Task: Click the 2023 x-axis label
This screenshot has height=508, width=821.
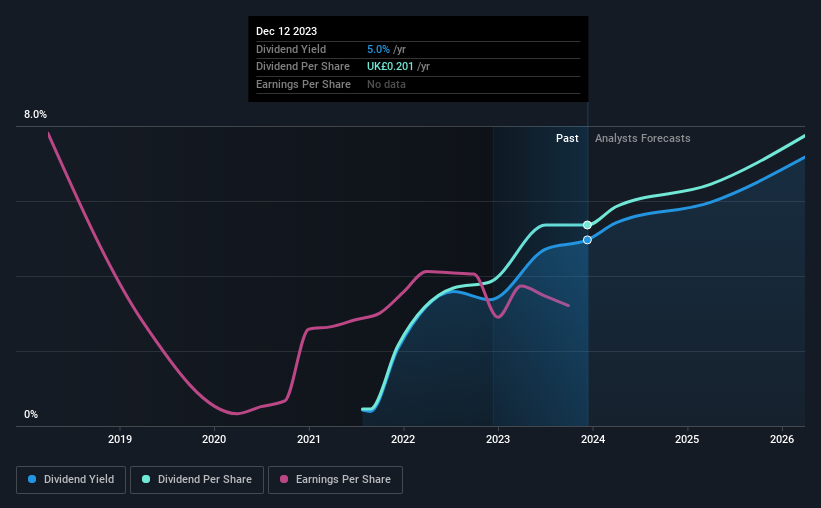Action: (x=498, y=439)
